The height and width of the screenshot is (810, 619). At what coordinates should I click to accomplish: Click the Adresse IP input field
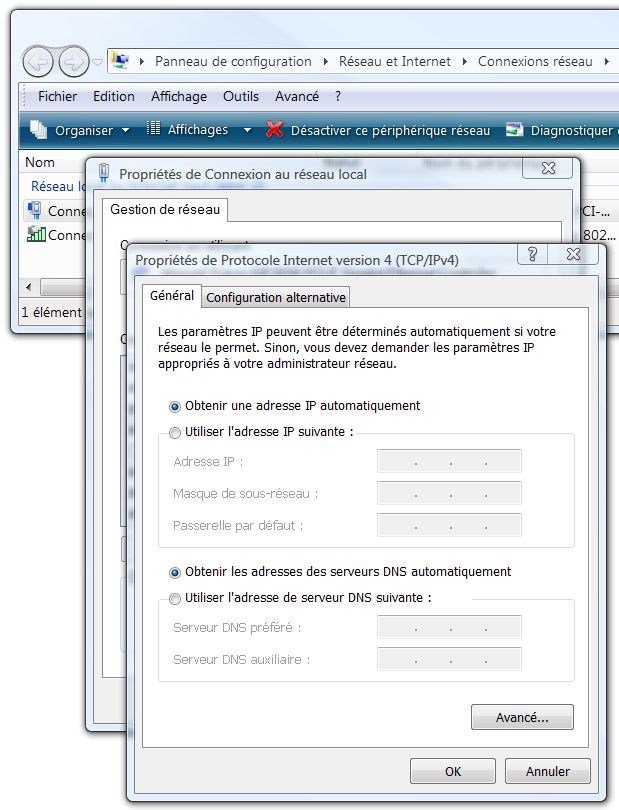point(449,461)
